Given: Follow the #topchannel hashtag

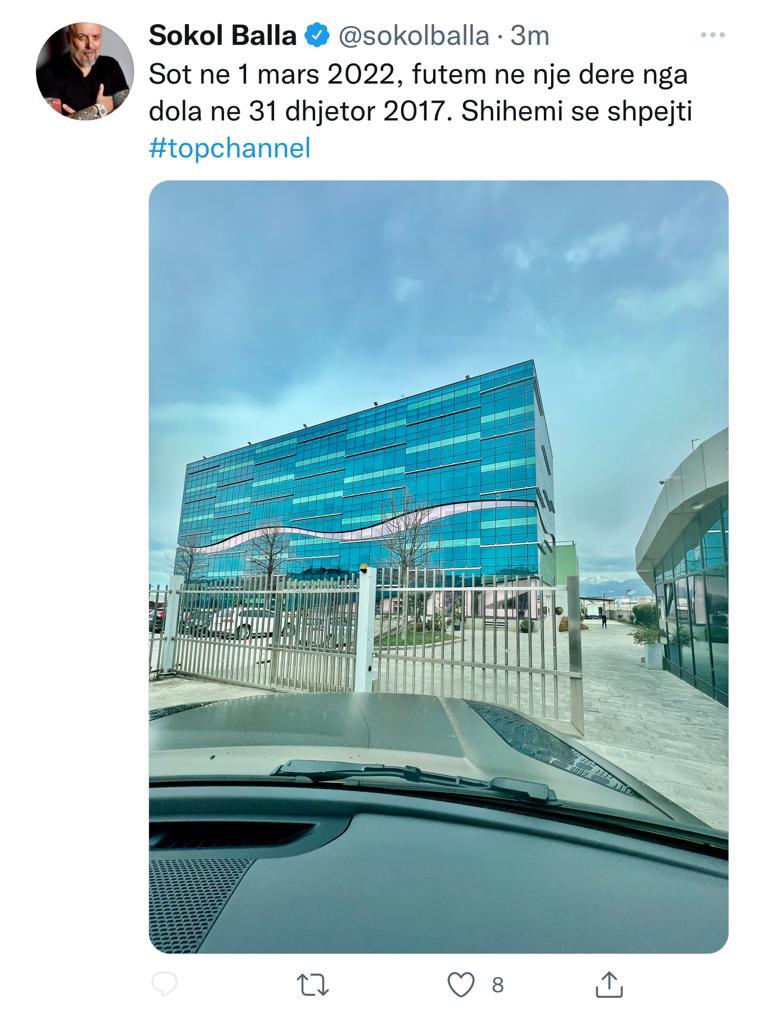Looking at the screenshot, I should (229, 148).
